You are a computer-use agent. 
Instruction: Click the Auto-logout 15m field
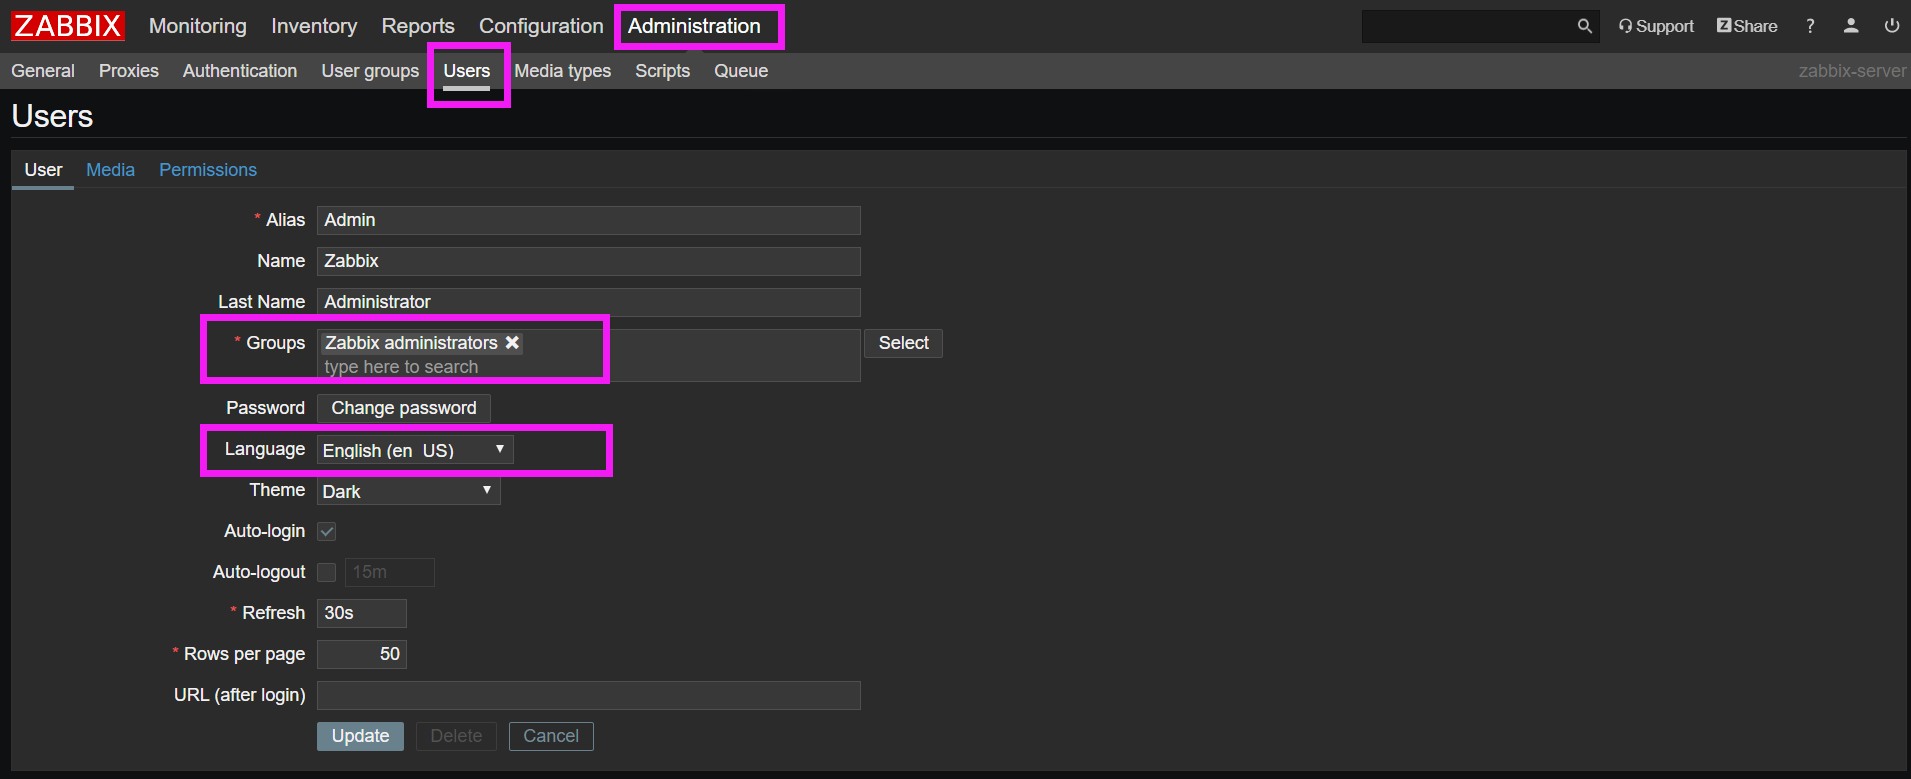(390, 572)
